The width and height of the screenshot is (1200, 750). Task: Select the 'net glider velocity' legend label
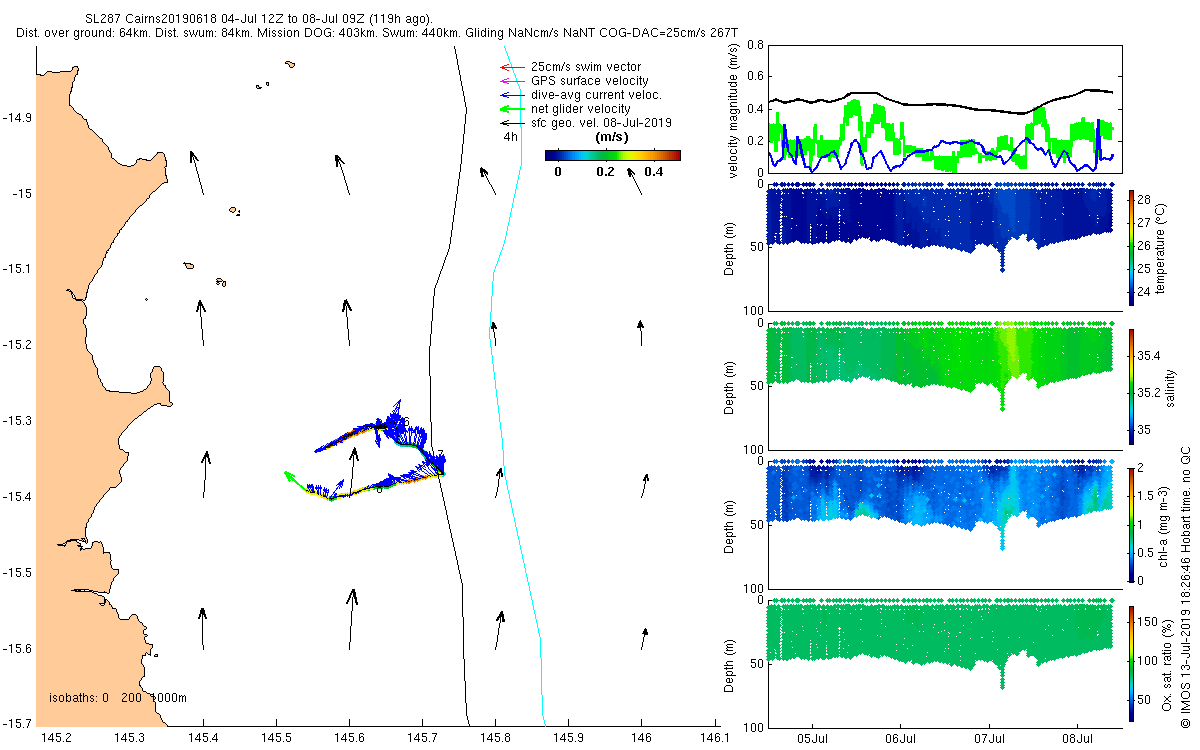click(x=580, y=109)
